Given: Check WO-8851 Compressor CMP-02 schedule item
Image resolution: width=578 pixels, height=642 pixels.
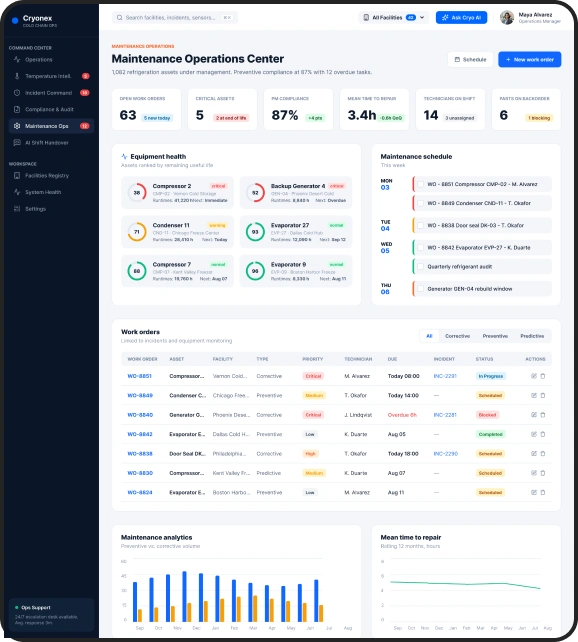Looking at the screenshot, I should (x=420, y=184).
